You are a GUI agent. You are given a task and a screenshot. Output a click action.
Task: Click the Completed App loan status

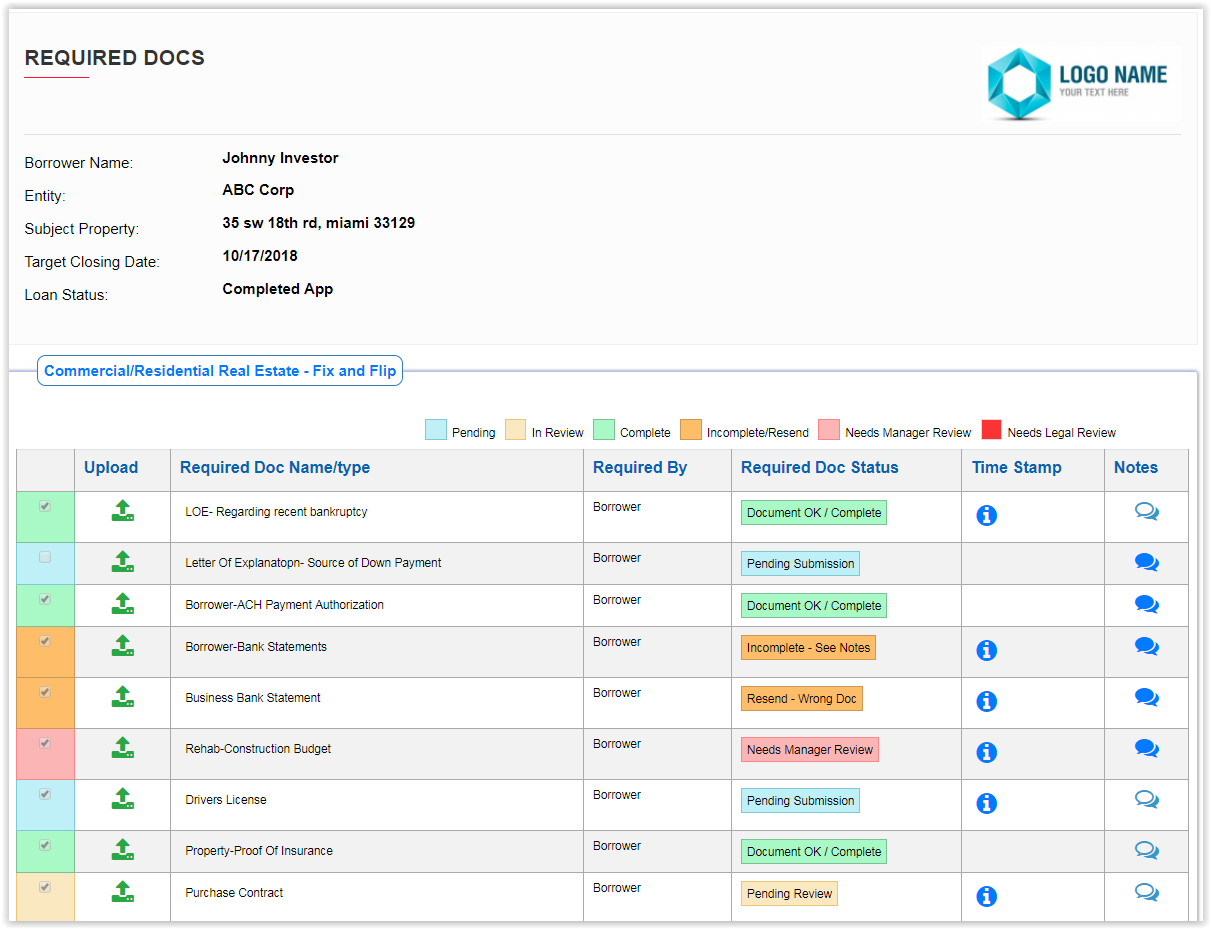click(x=277, y=289)
